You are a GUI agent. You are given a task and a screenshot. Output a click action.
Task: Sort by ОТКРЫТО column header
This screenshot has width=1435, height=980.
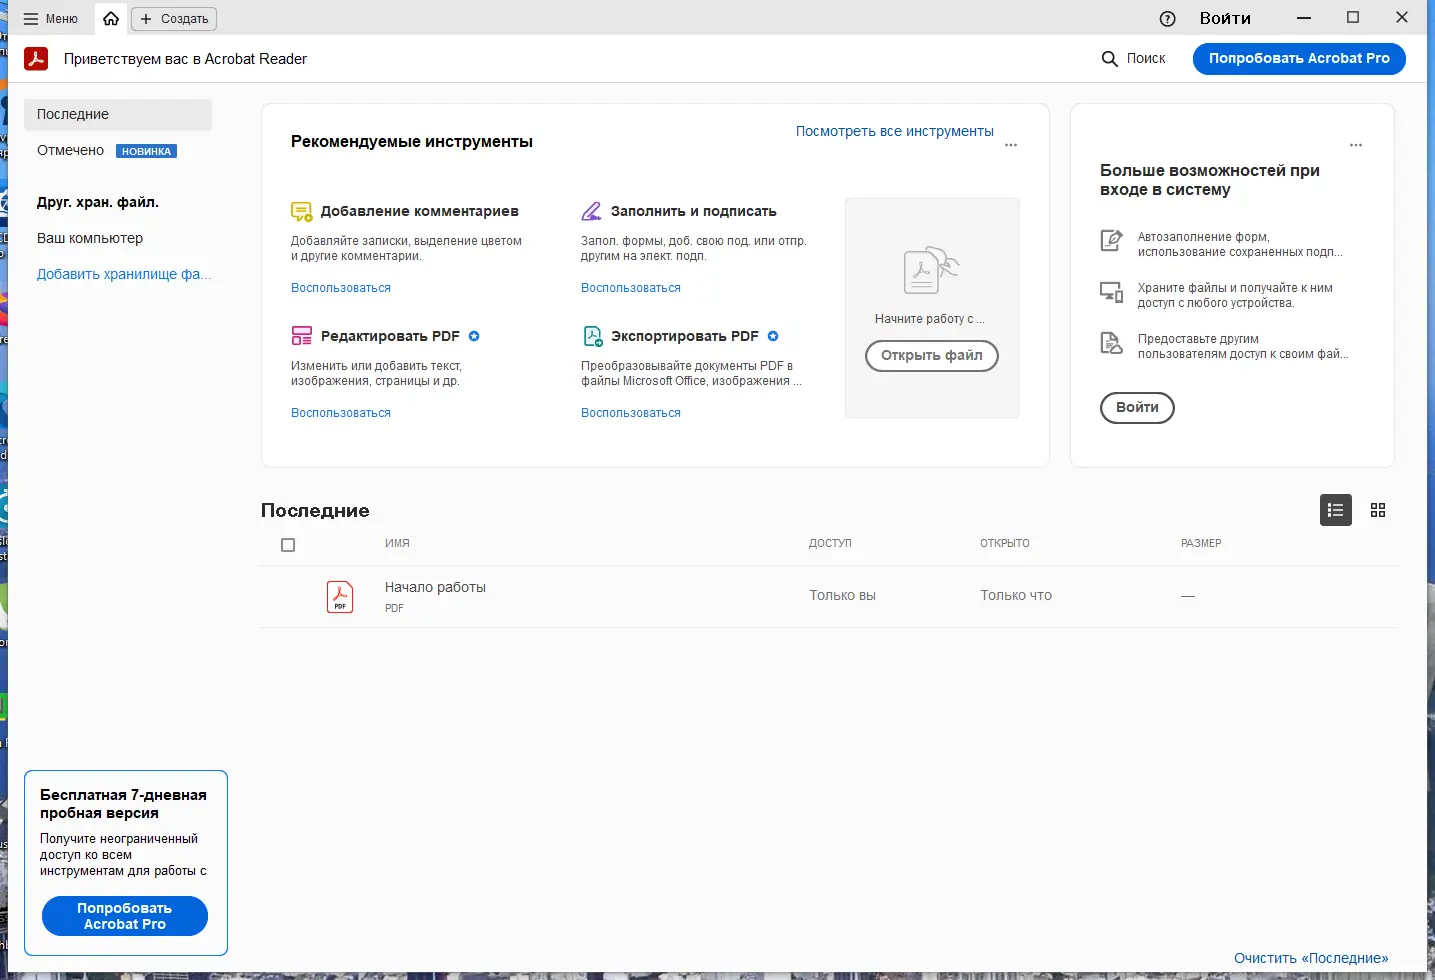tap(1004, 543)
